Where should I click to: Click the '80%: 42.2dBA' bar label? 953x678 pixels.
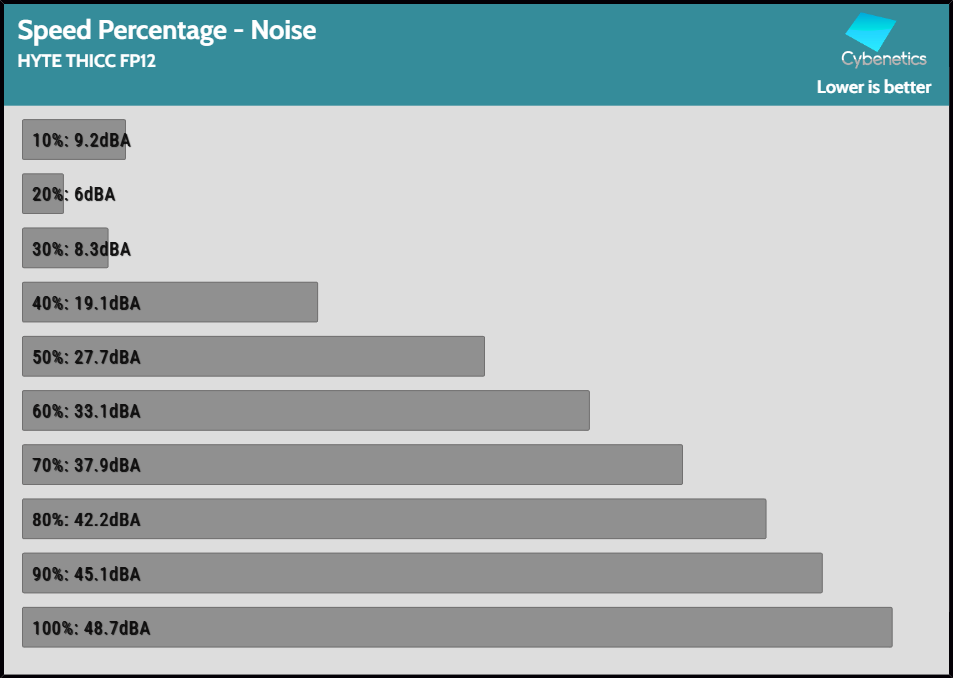pyautogui.click(x=86, y=520)
